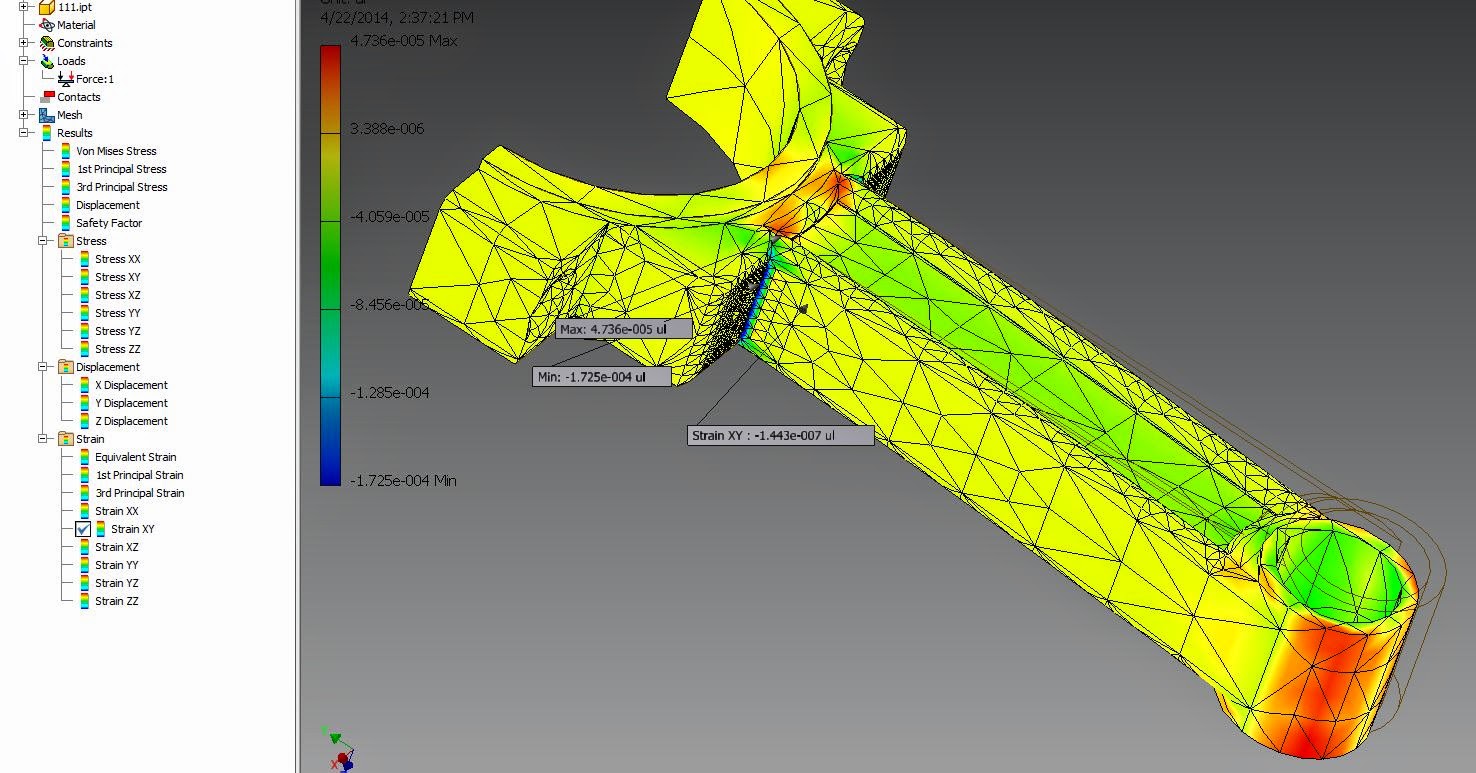Click the Stress XZ icon
This screenshot has height=773, width=1476.
85,295
